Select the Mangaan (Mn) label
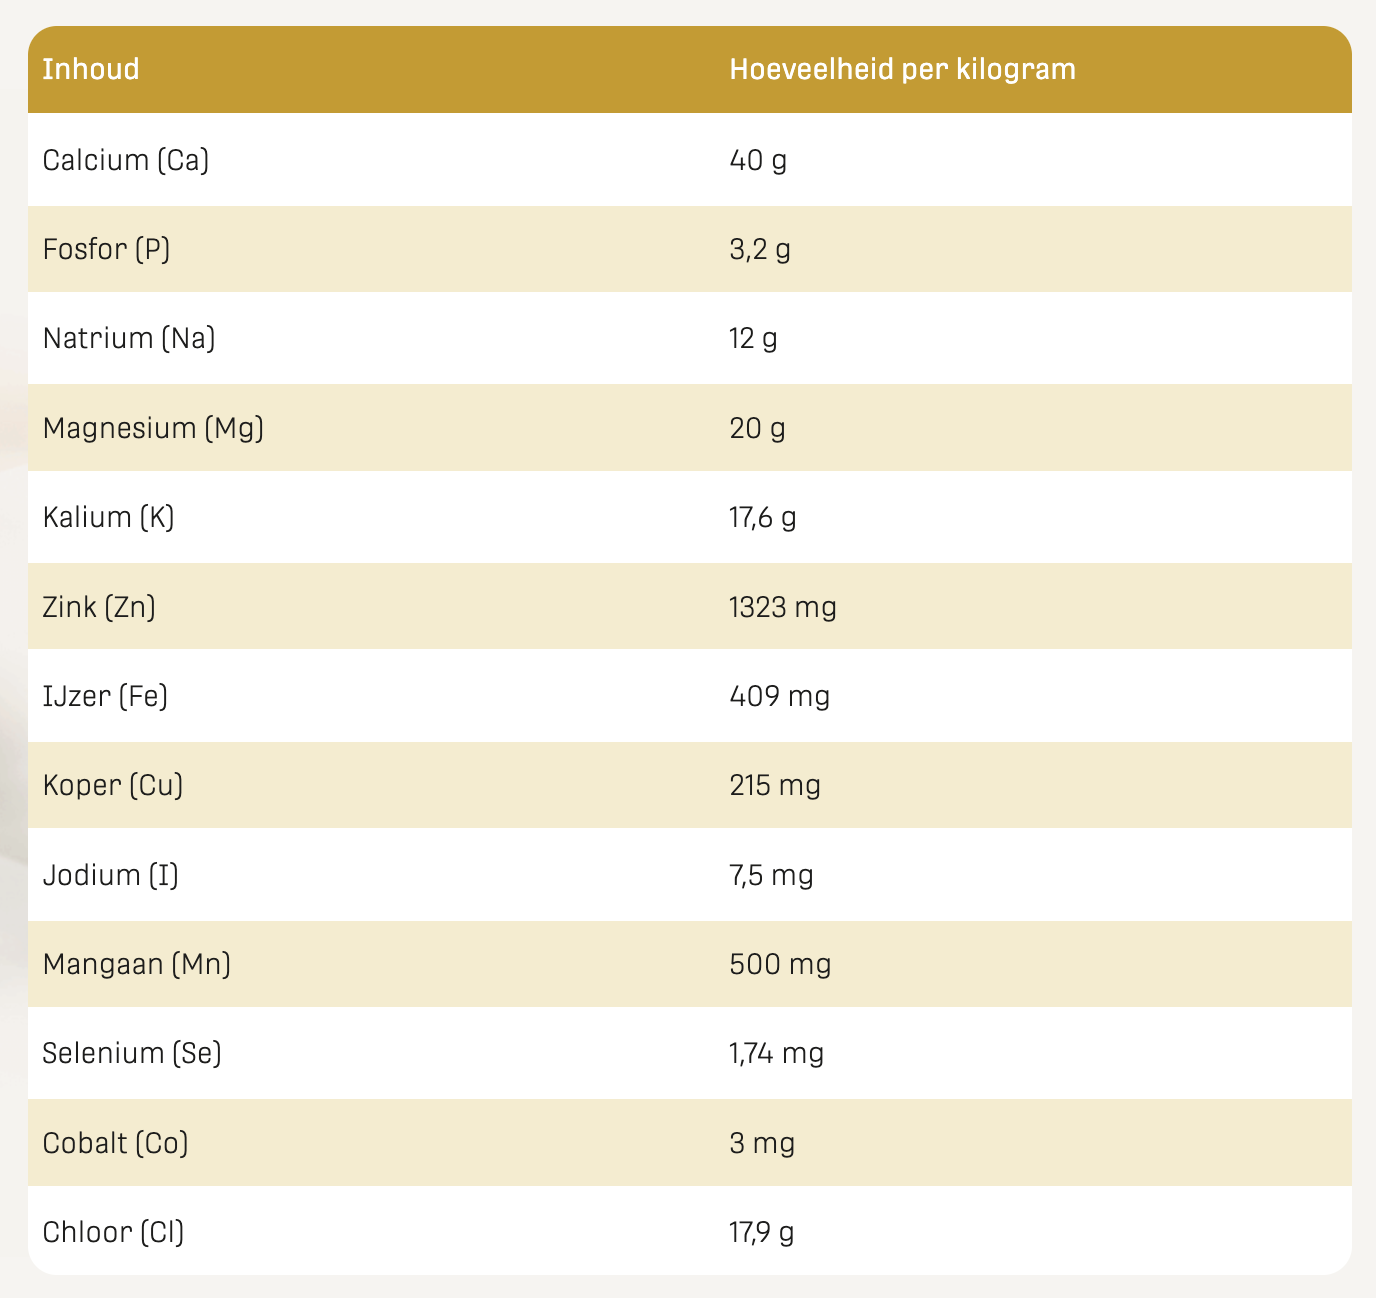 pos(137,964)
